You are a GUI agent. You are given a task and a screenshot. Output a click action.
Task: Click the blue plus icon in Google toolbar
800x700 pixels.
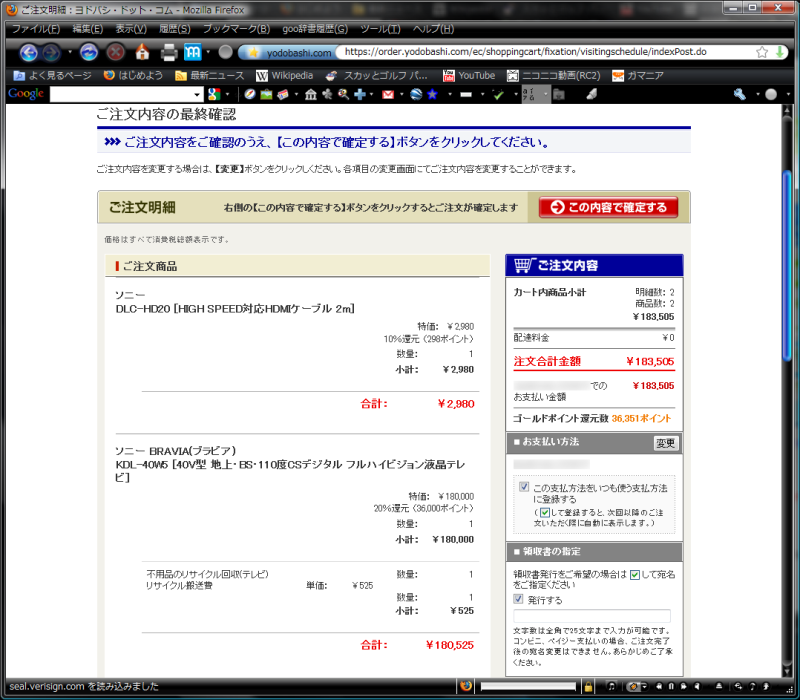(x=360, y=94)
